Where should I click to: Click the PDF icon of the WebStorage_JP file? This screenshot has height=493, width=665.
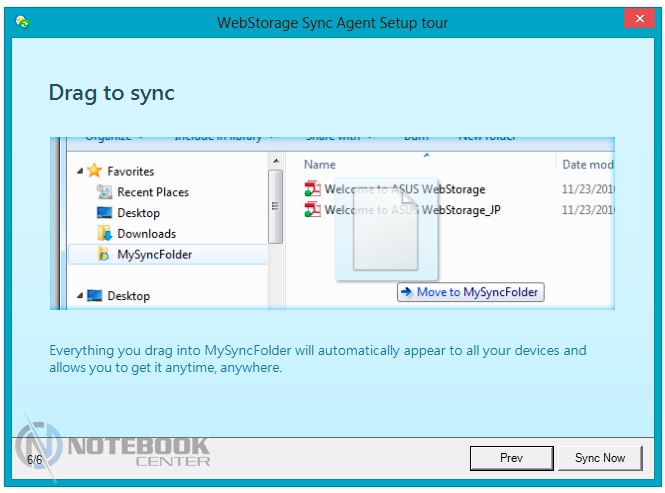click(313, 209)
